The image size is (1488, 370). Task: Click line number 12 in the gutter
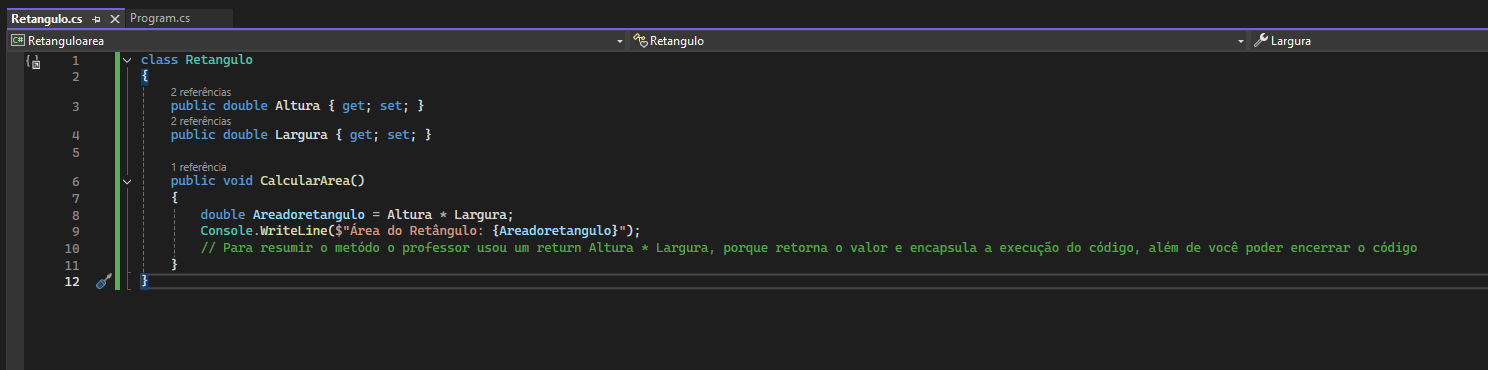coord(72,282)
